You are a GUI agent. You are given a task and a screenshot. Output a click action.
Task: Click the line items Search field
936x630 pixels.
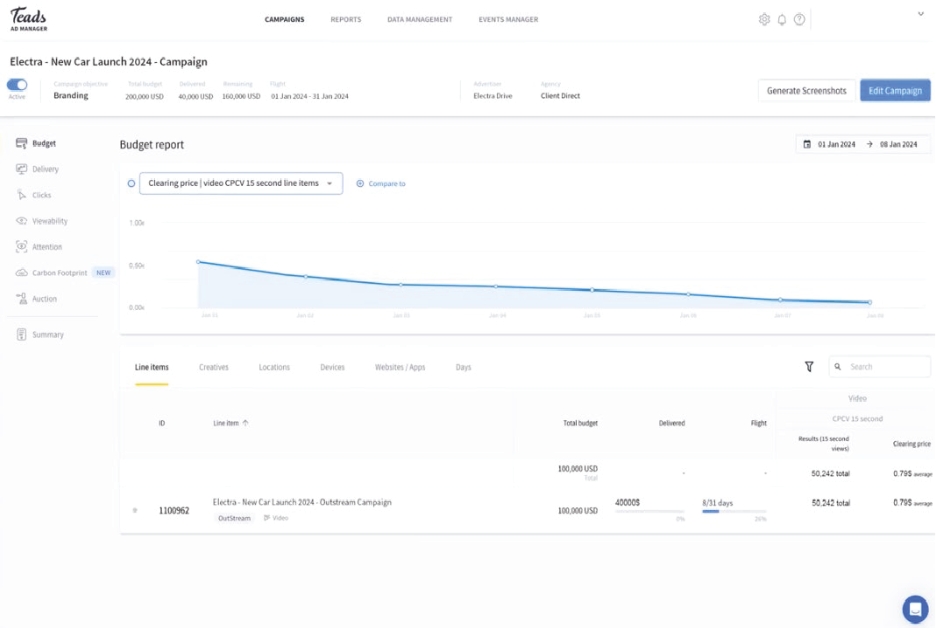point(885,367)
